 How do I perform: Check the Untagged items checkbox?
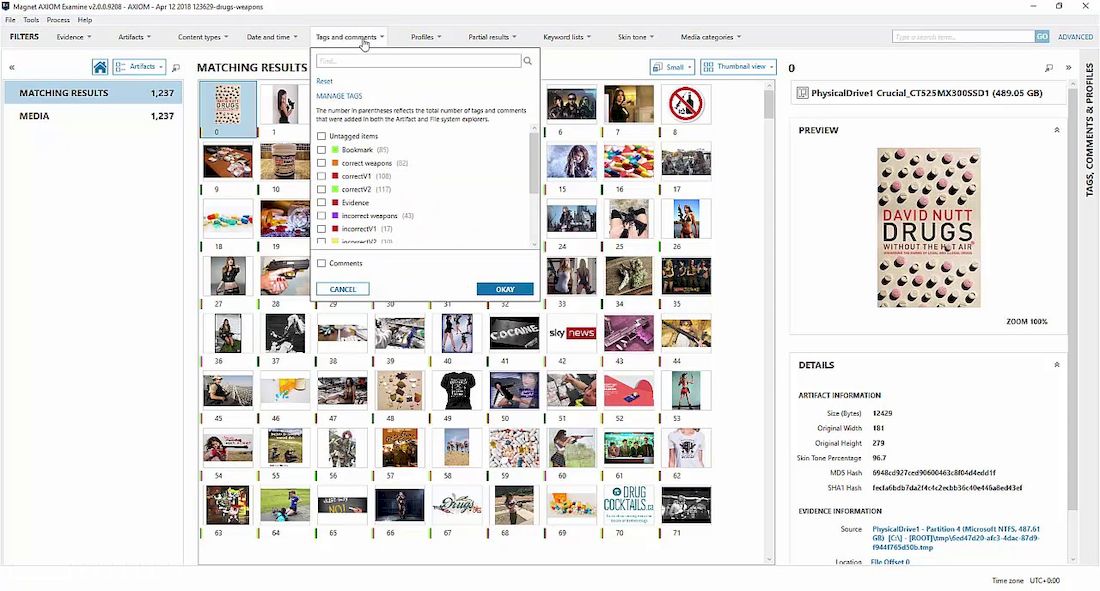tap(321, 136)
